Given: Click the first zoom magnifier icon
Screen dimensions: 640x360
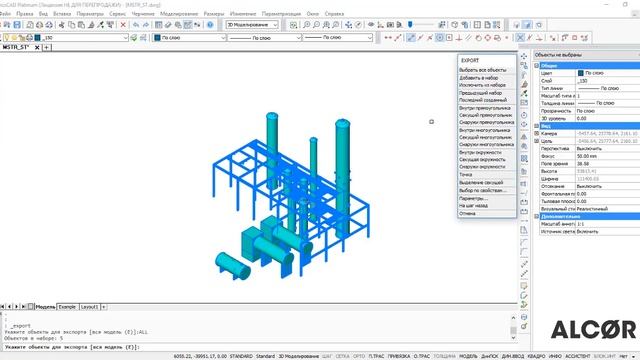Looking at the screenshot, I should click(307, 25).
